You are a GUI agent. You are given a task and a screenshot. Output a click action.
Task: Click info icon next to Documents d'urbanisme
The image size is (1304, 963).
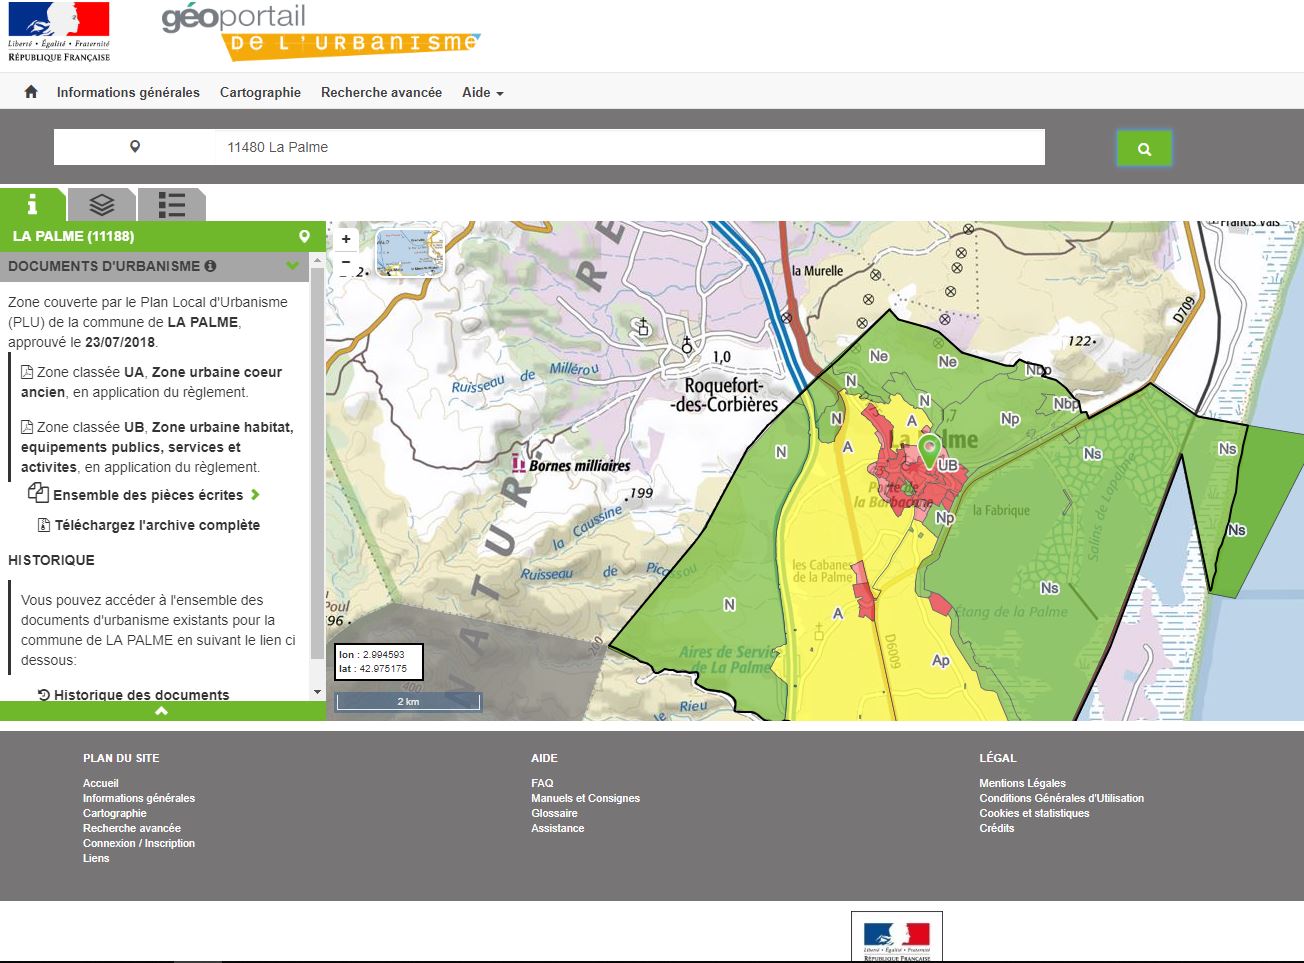(210, 266)
